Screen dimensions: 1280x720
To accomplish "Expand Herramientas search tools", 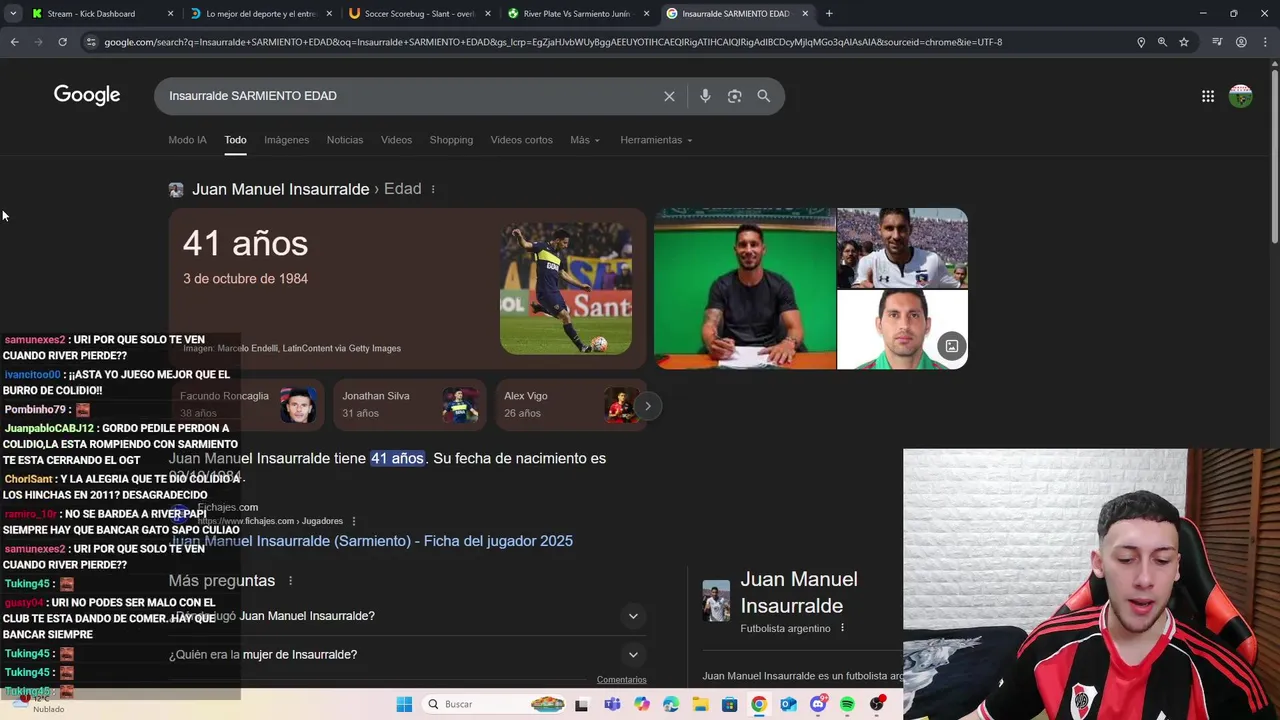I will [x=657, y=140].
